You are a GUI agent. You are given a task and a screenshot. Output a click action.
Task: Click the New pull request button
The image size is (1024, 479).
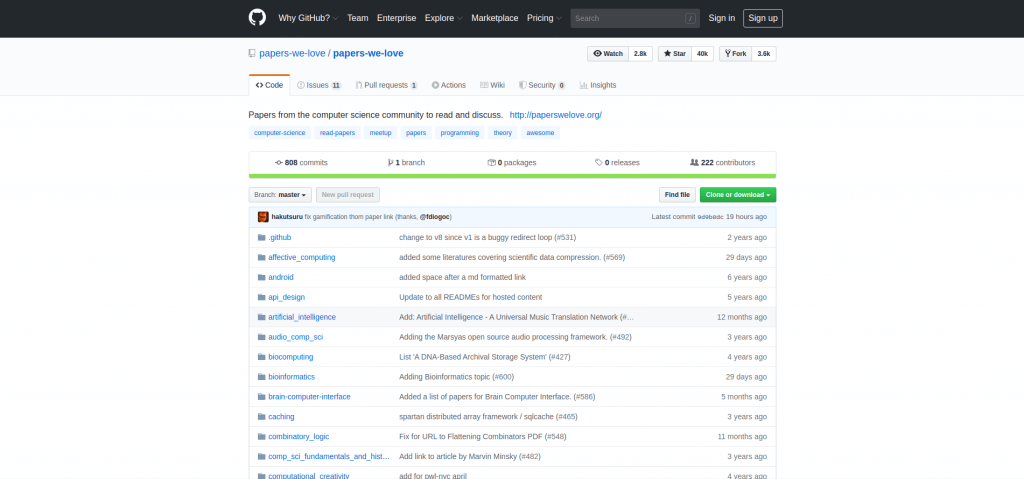click(x=347, y=195)
